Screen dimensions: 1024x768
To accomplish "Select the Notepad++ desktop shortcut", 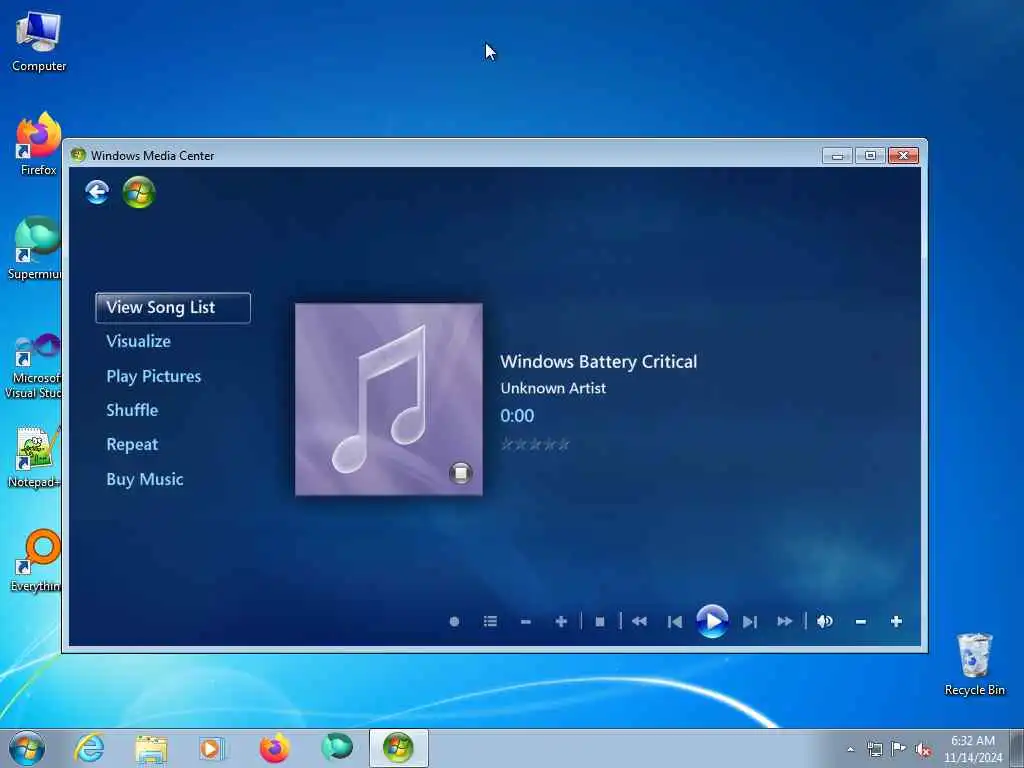I will click(x=35, y=456).
